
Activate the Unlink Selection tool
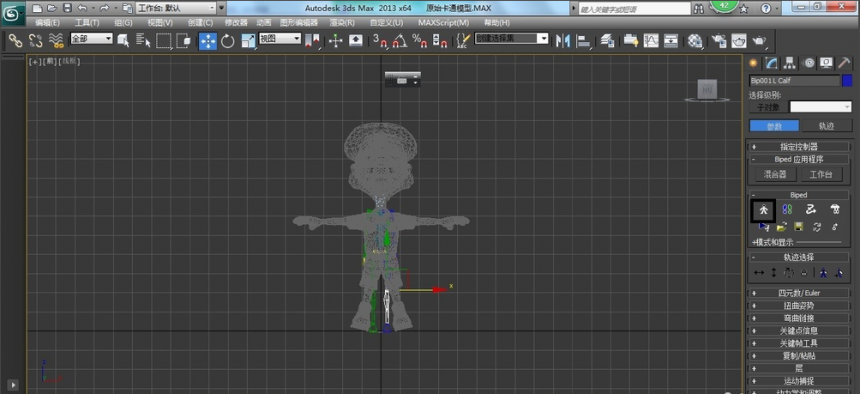point(36,40)
